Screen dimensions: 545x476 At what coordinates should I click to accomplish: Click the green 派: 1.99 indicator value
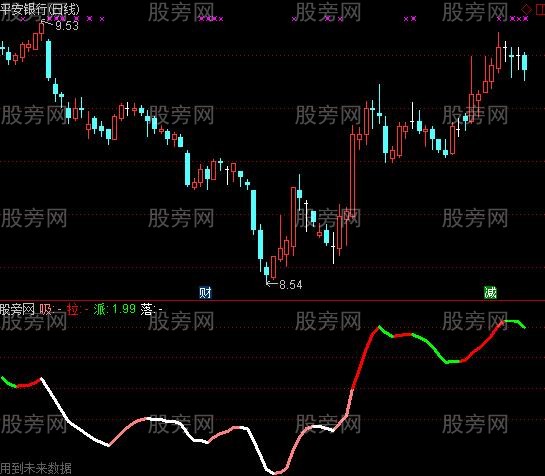pos(114,309)
